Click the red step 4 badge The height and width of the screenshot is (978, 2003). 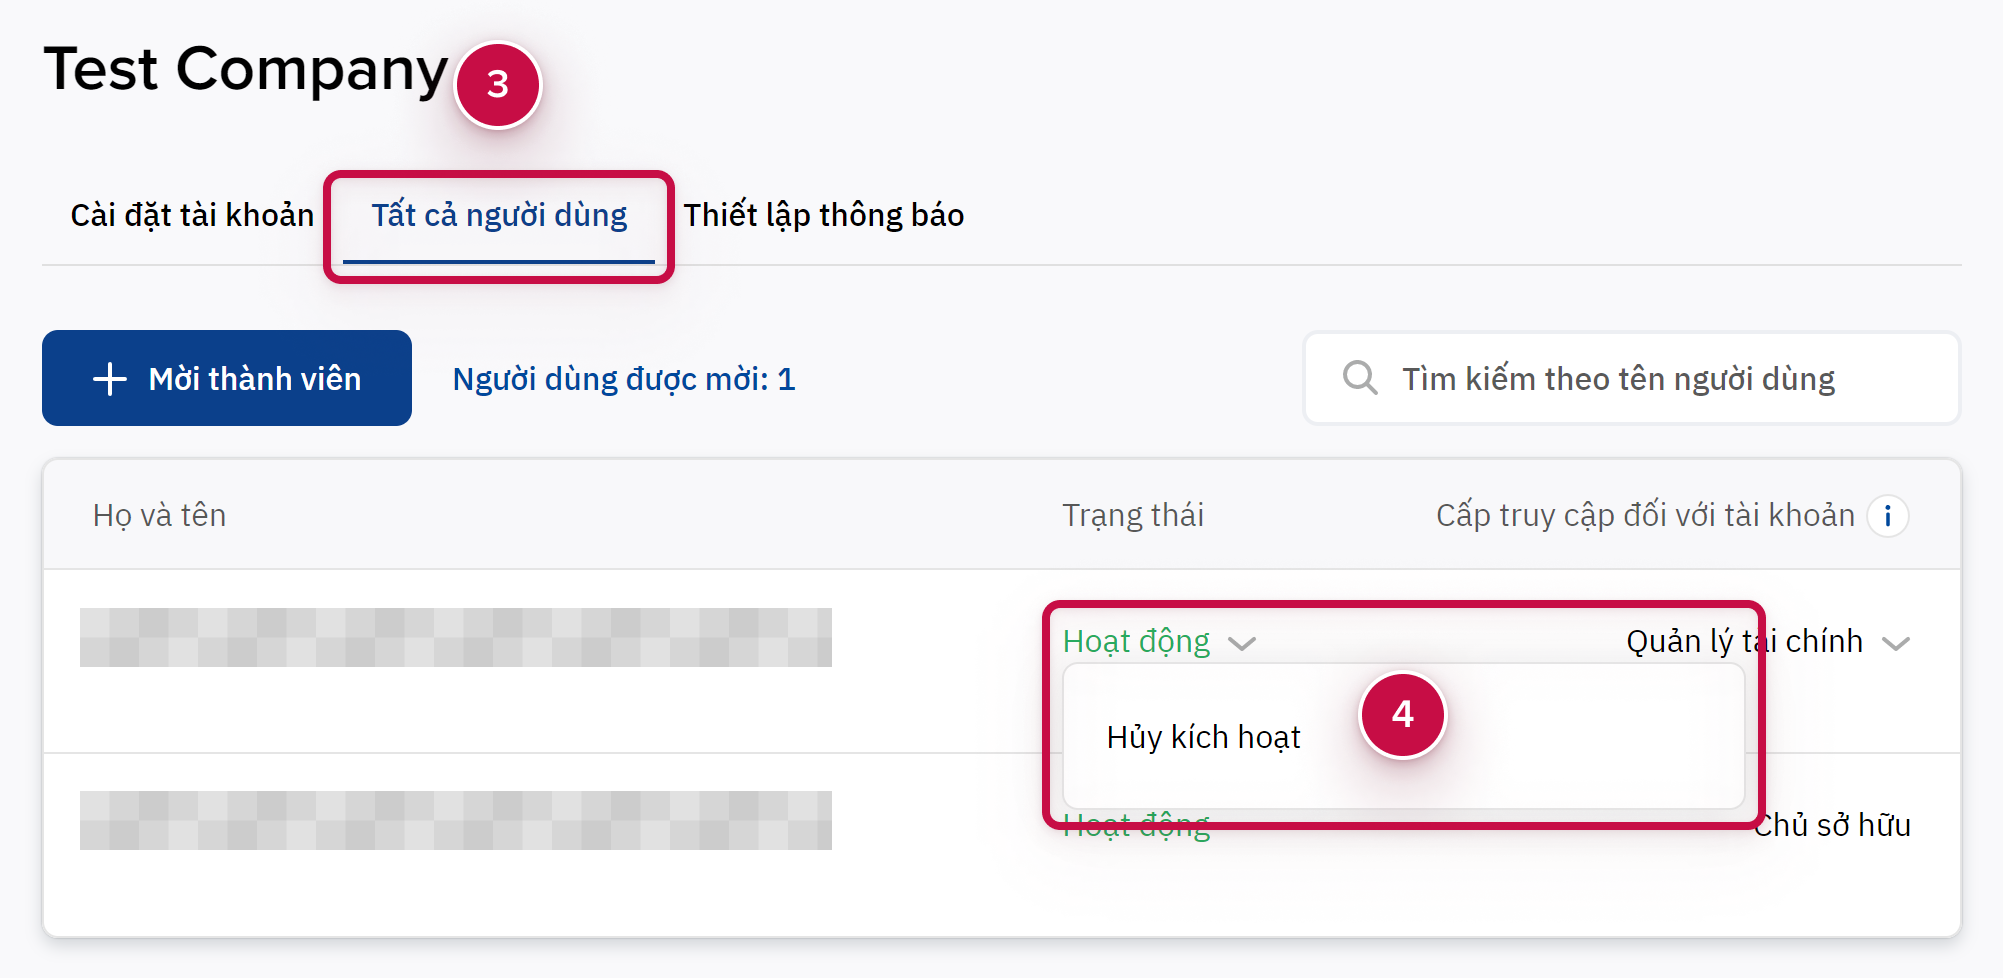point(1402,715)
